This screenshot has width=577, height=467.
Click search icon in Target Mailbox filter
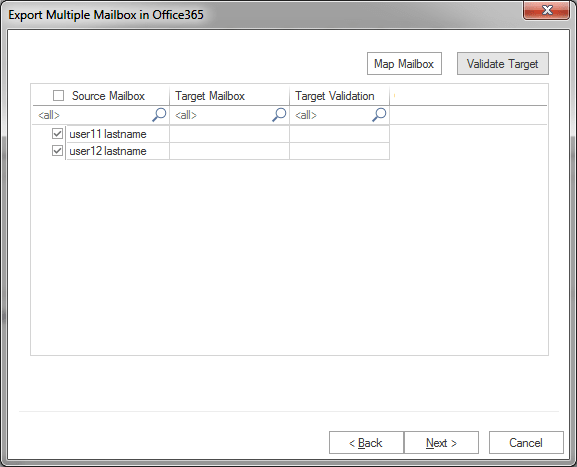[279, 115]
